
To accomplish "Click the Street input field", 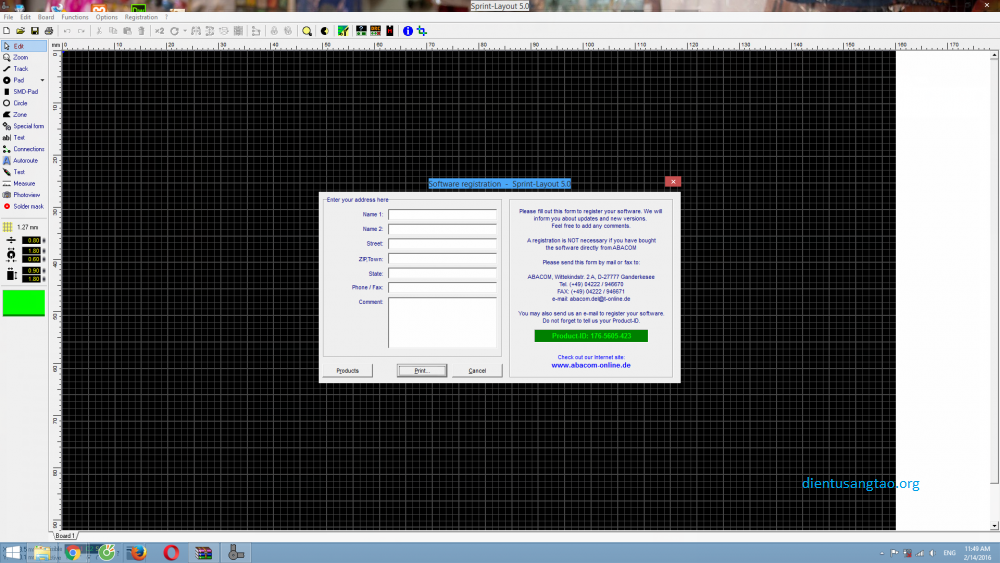I will click(x=442, y=244).
